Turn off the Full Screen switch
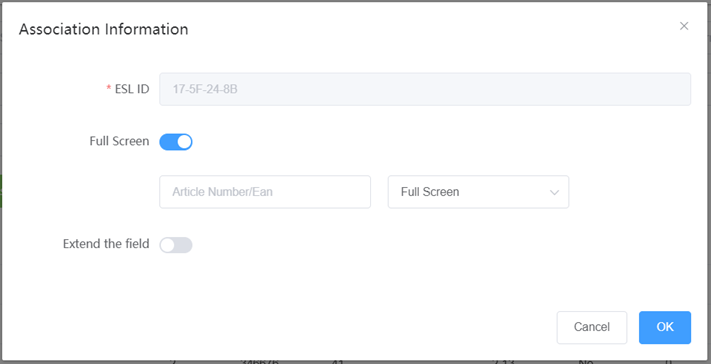 tap(176, 142)
